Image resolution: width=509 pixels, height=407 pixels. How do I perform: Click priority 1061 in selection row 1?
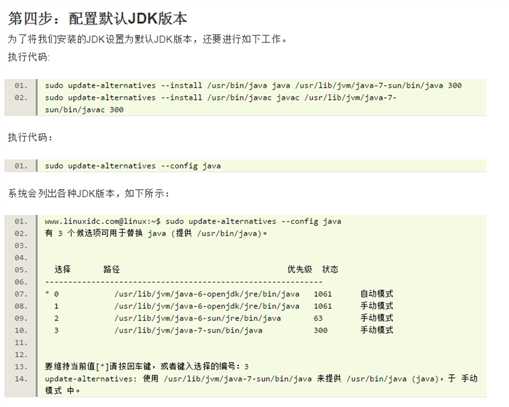pos(323,306)
